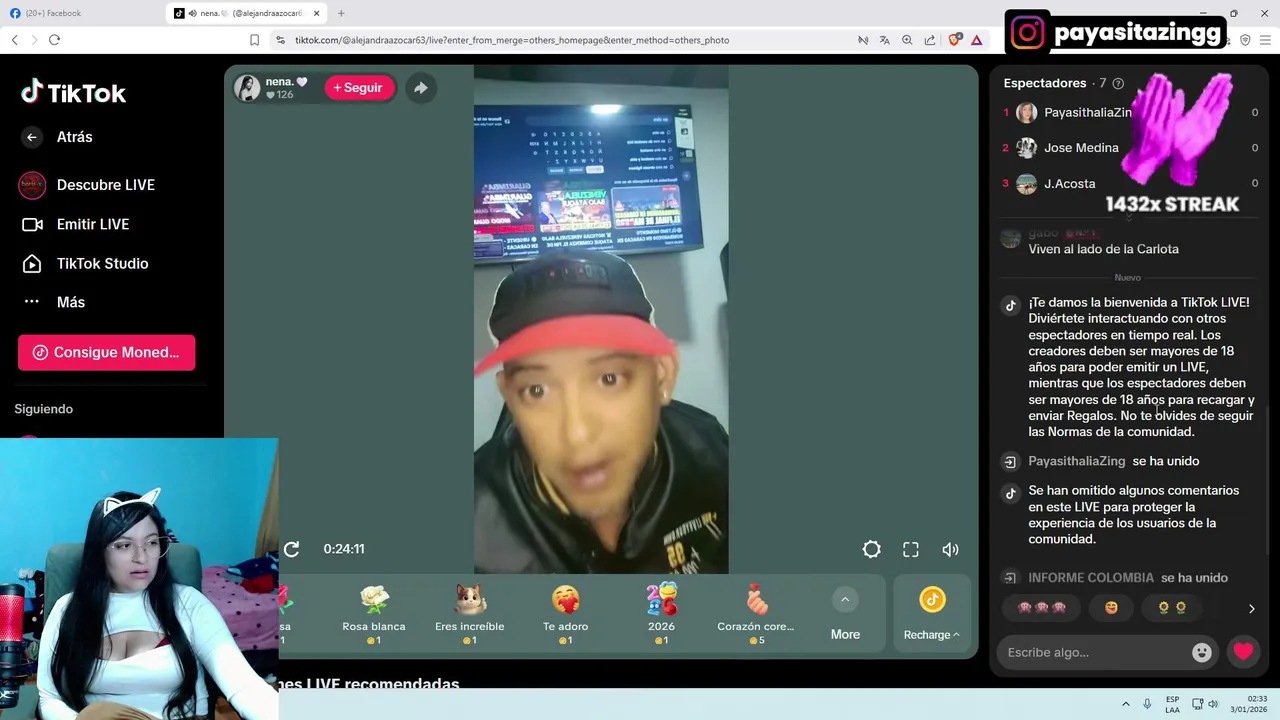Enter fullscreen mode on the live video
Image resolution: width=1280 pixels, height=720 pixels.
point(911,549)
